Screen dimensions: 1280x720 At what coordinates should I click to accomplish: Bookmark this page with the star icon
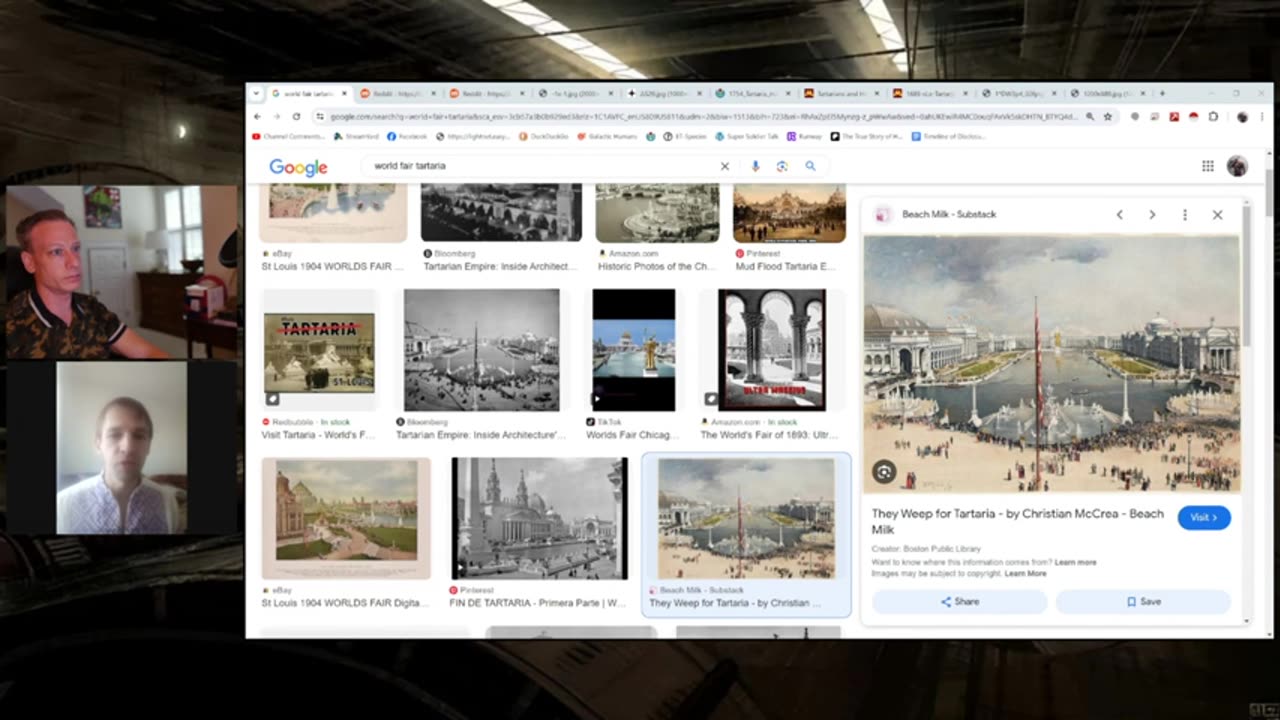point(1107,116)
